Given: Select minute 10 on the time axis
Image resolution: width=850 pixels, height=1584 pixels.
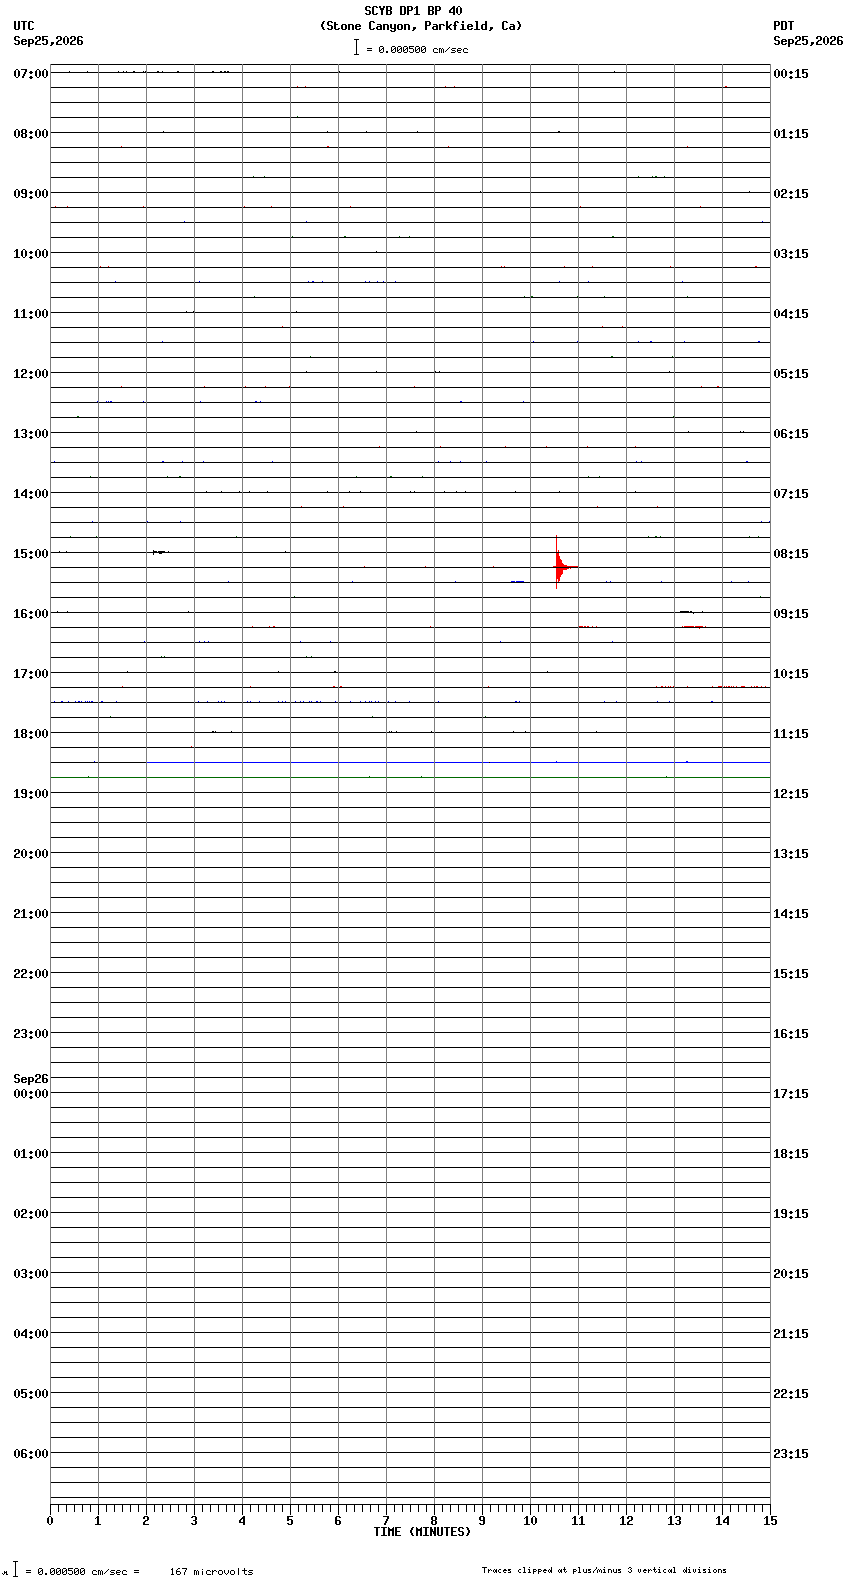Looking at the screenshot, I should pyautogui.click(x=530, y=1521).
